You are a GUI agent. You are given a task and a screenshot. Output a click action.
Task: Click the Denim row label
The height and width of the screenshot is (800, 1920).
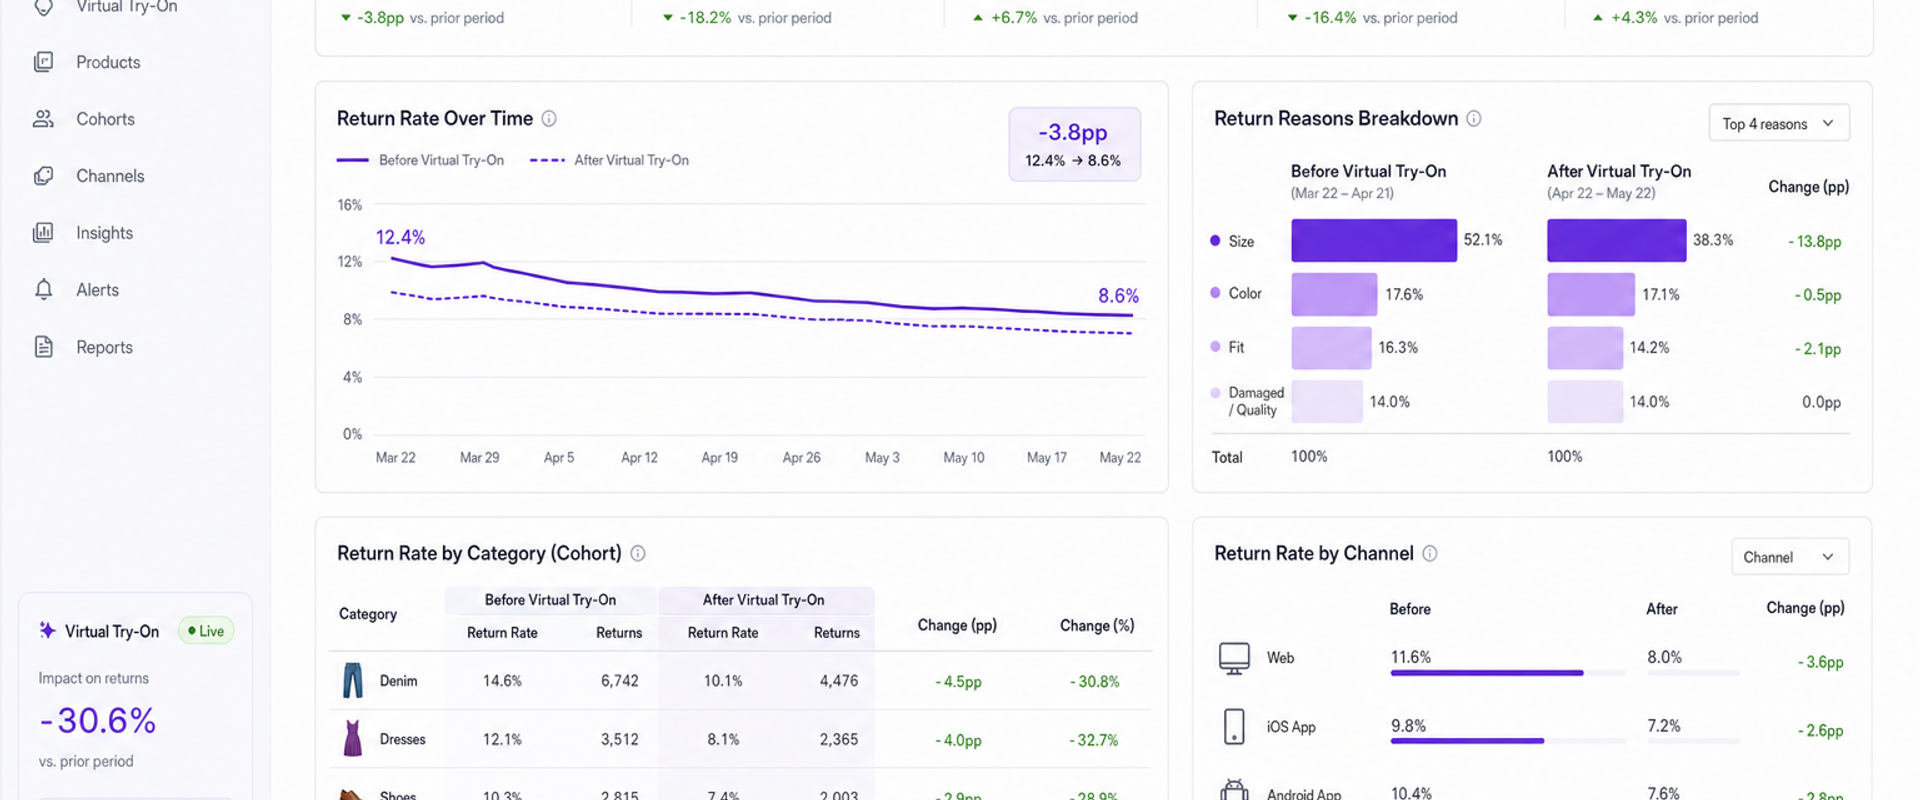[398, 681]
